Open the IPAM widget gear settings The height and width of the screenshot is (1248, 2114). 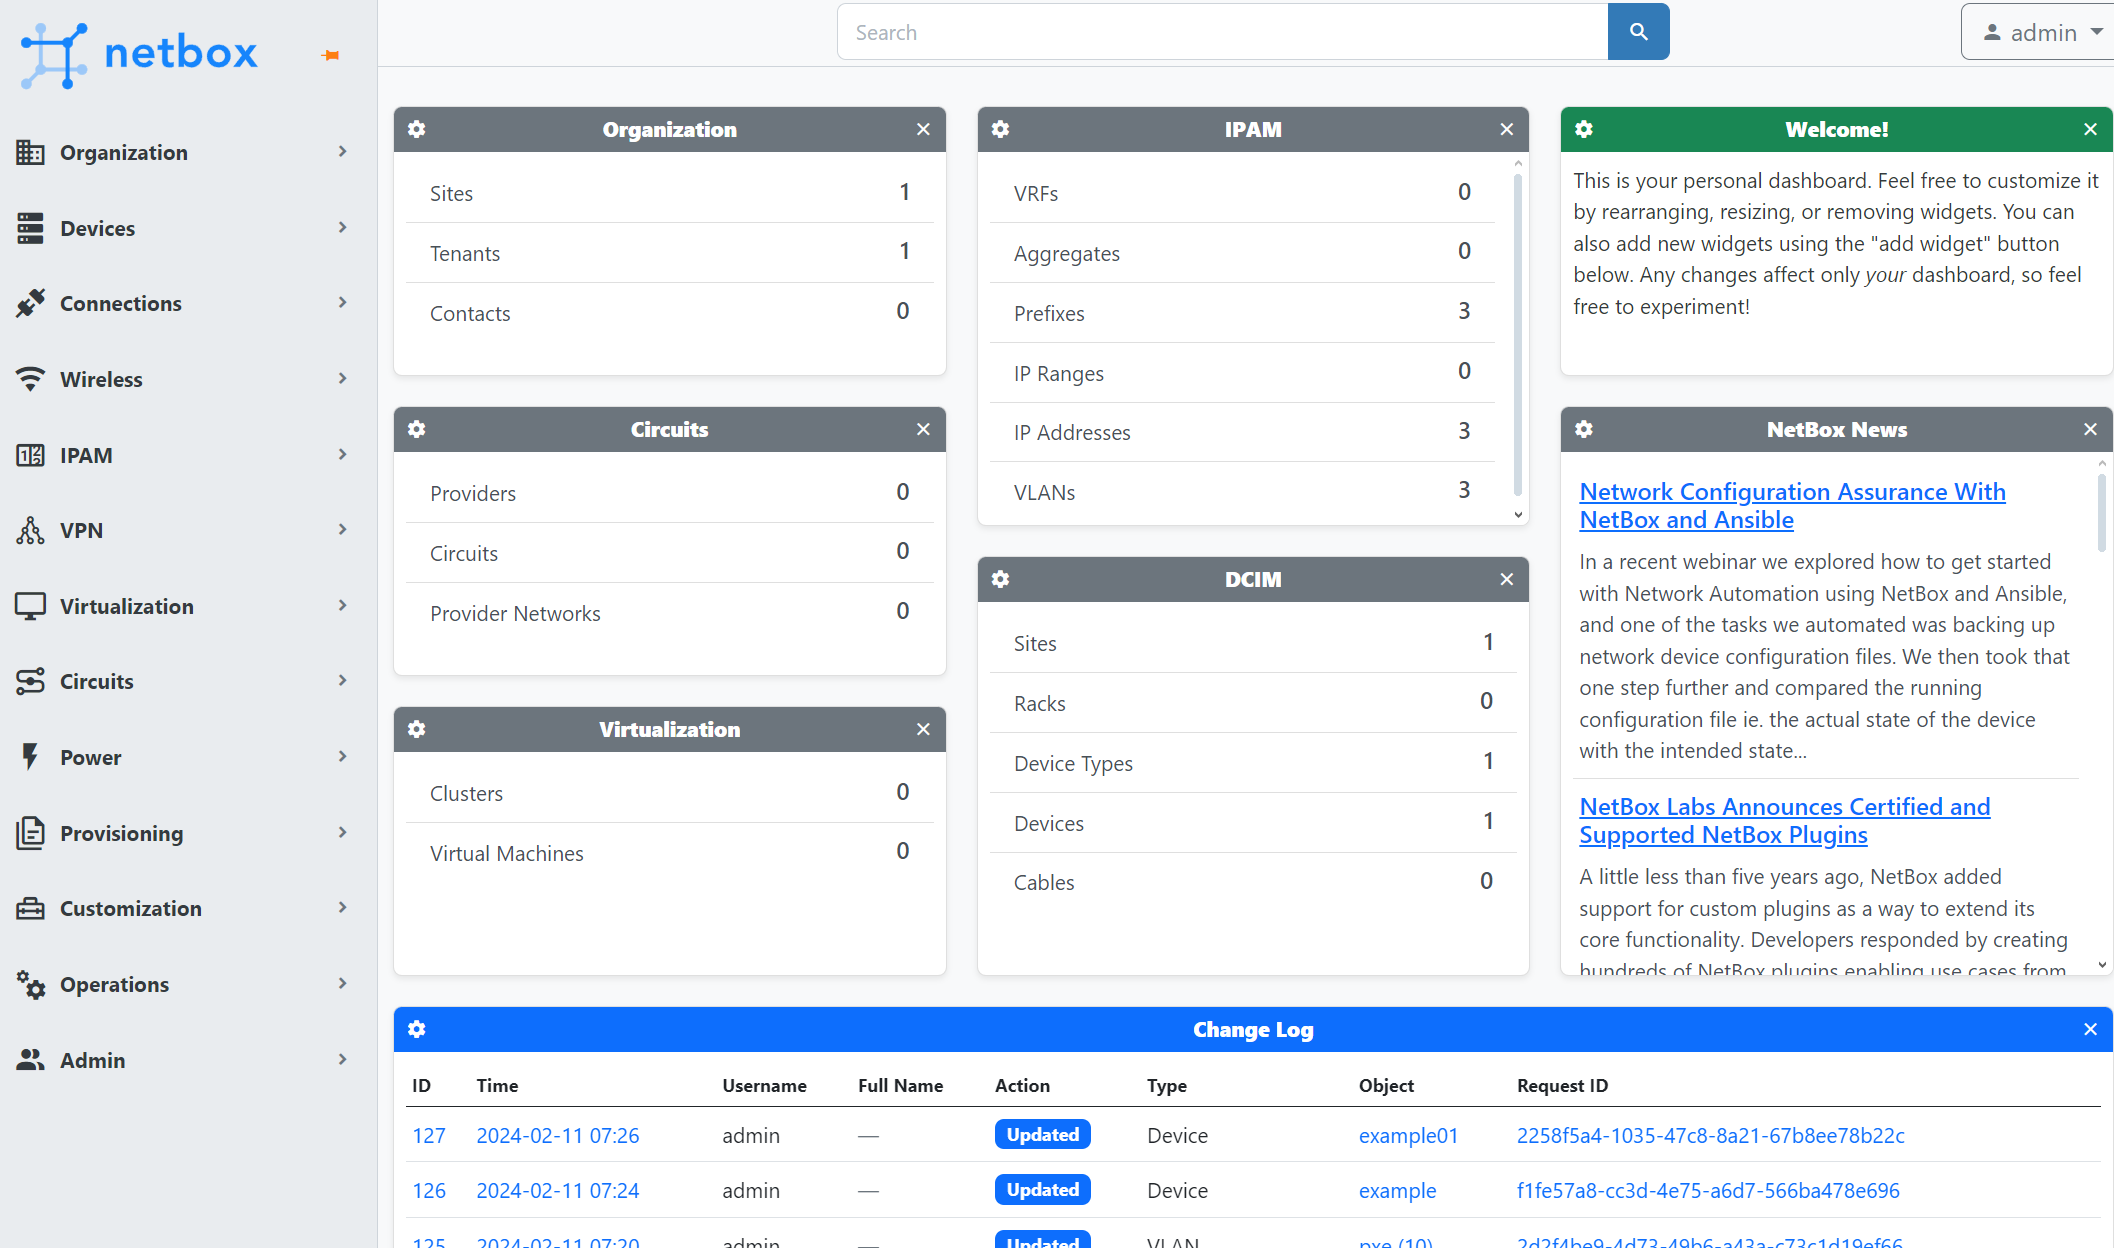pyautogui.click(x=1000, y=129)
